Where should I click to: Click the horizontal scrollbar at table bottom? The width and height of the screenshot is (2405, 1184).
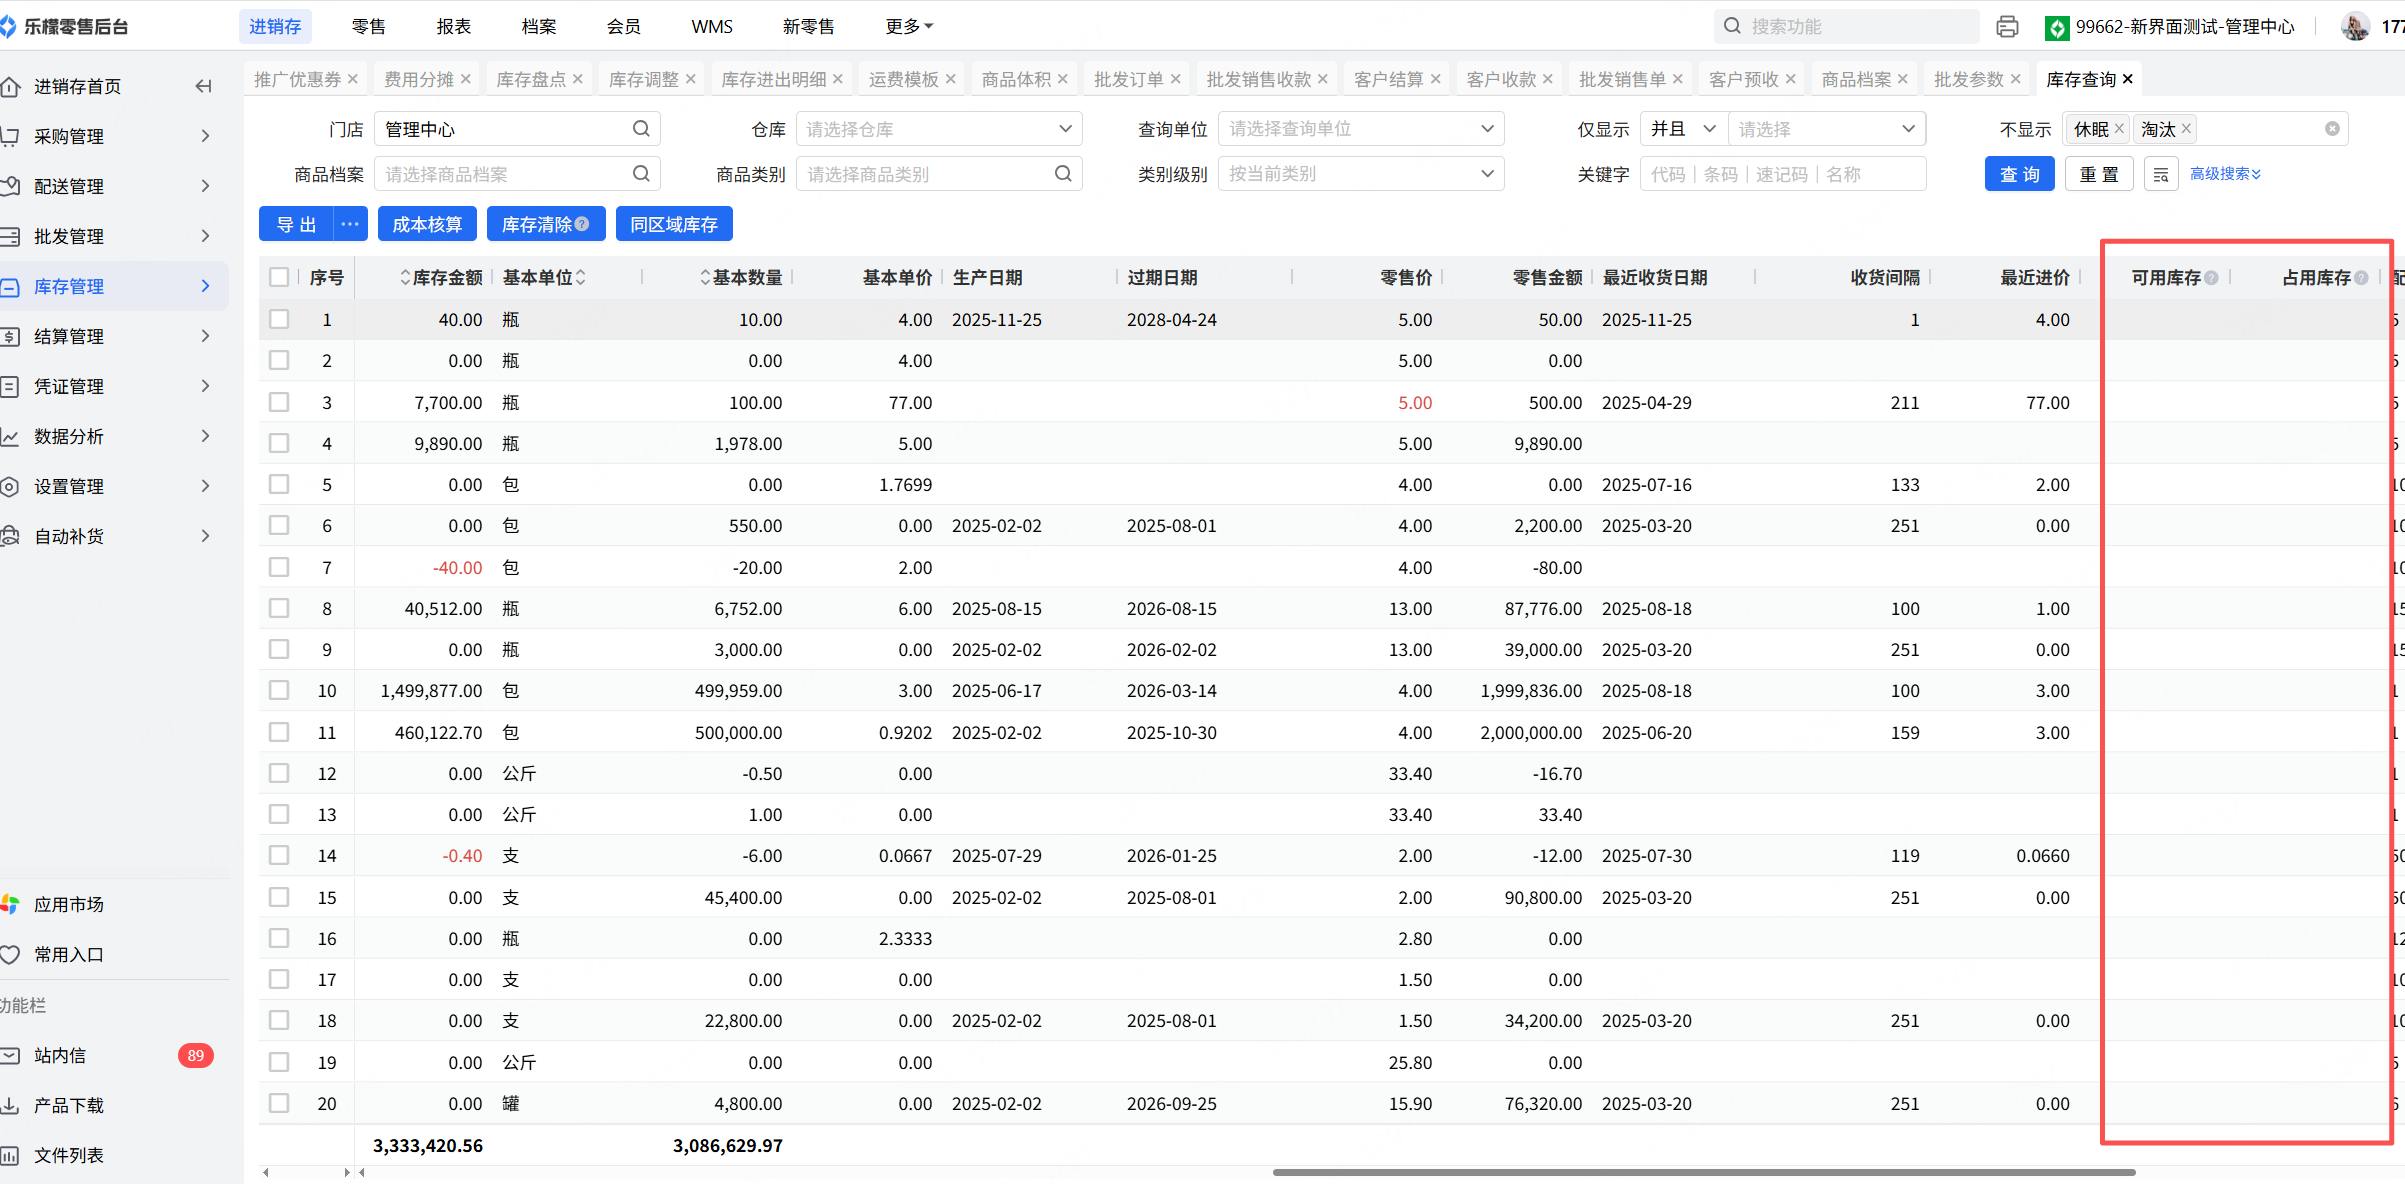point(1703,1172)
